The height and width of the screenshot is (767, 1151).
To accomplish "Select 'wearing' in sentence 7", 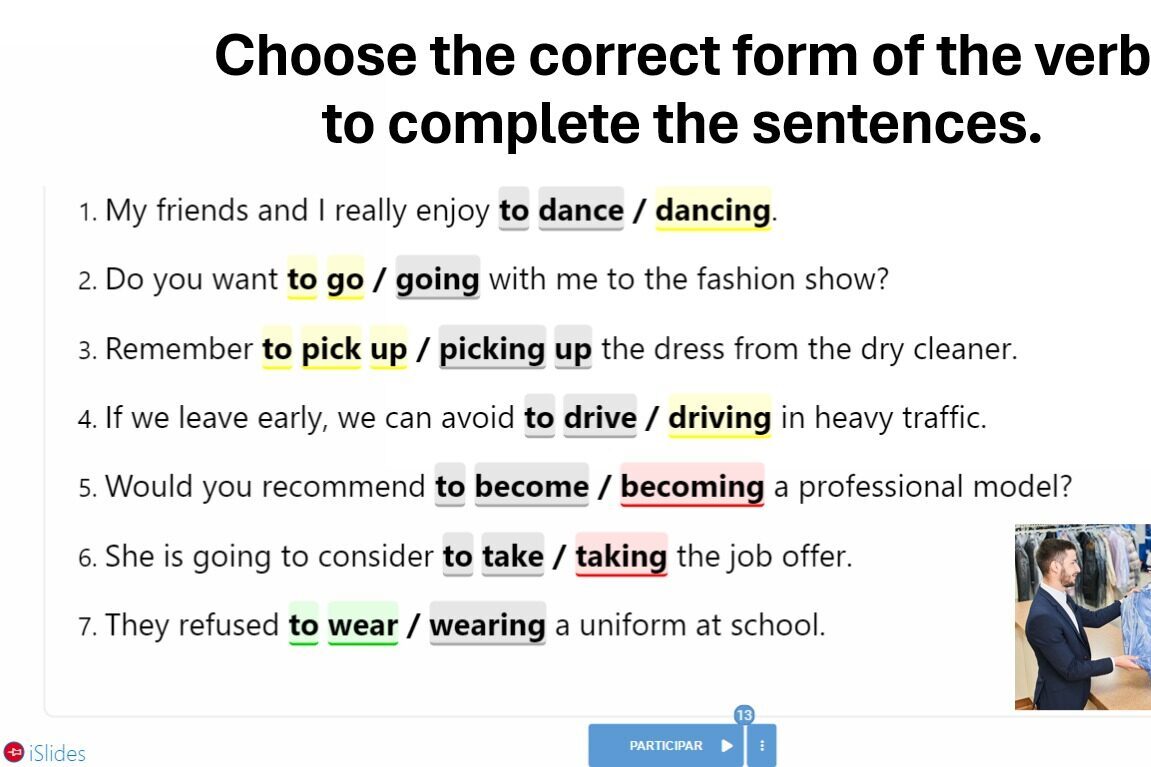I will coord(487,625).
